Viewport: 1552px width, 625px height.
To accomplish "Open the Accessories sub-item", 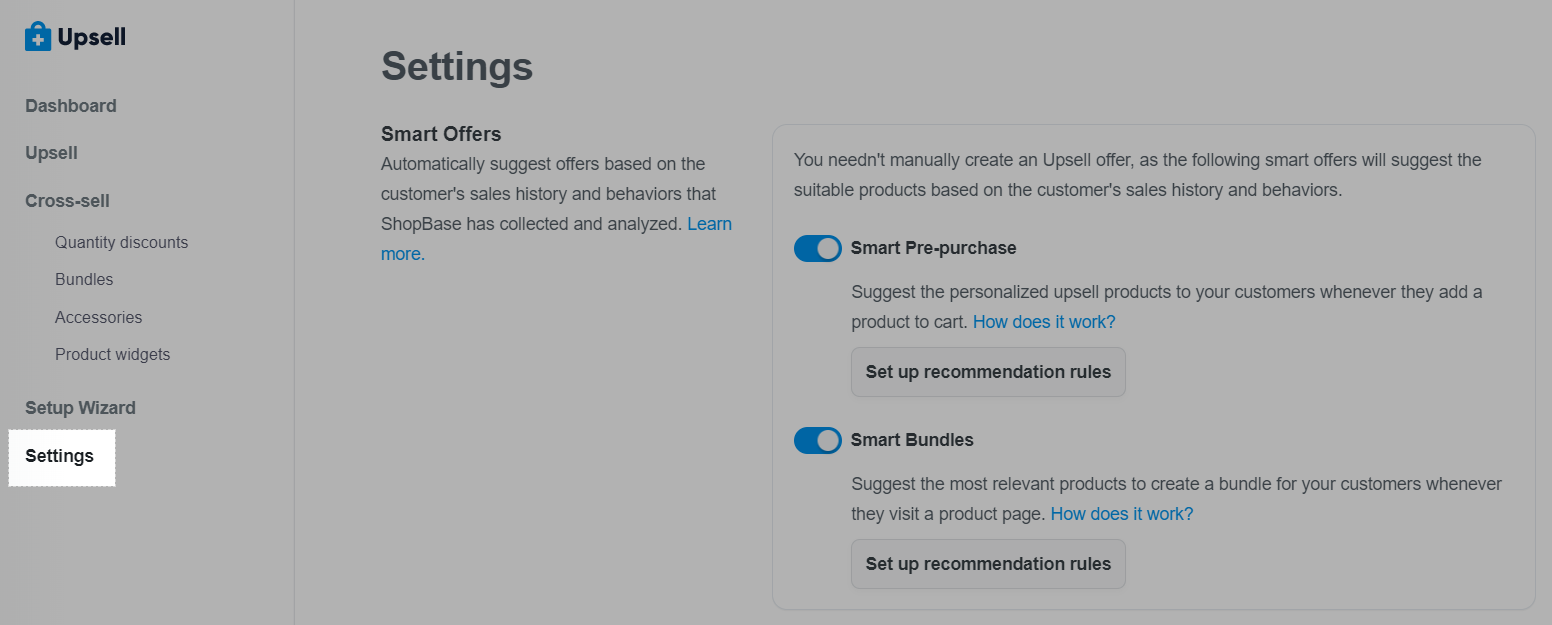I will point(98,317).
